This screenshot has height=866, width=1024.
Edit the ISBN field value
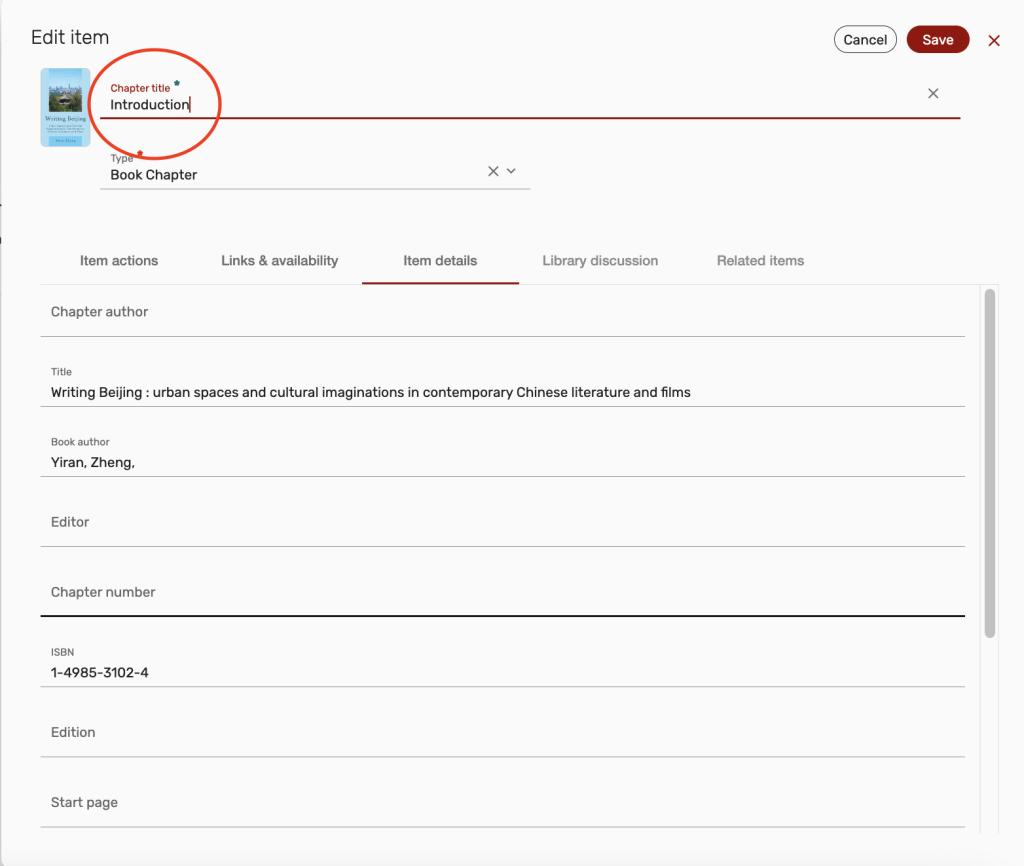point(500,673)
